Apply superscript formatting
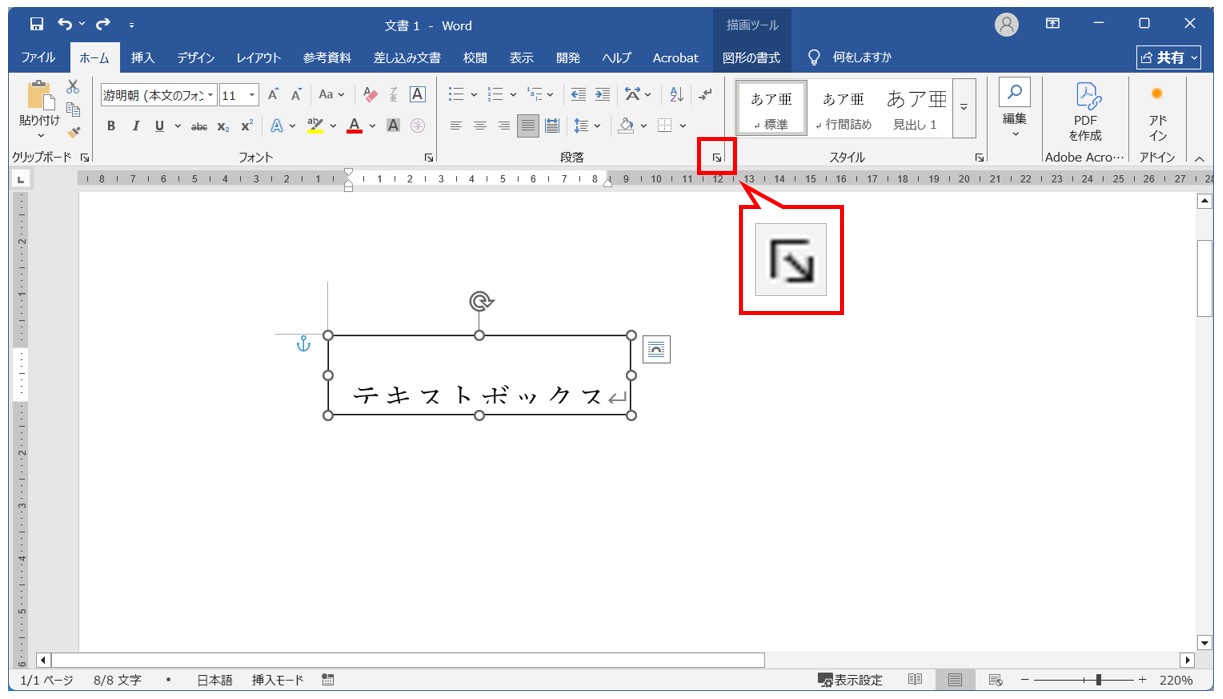The image size is (1223, 699). [246, 126]
